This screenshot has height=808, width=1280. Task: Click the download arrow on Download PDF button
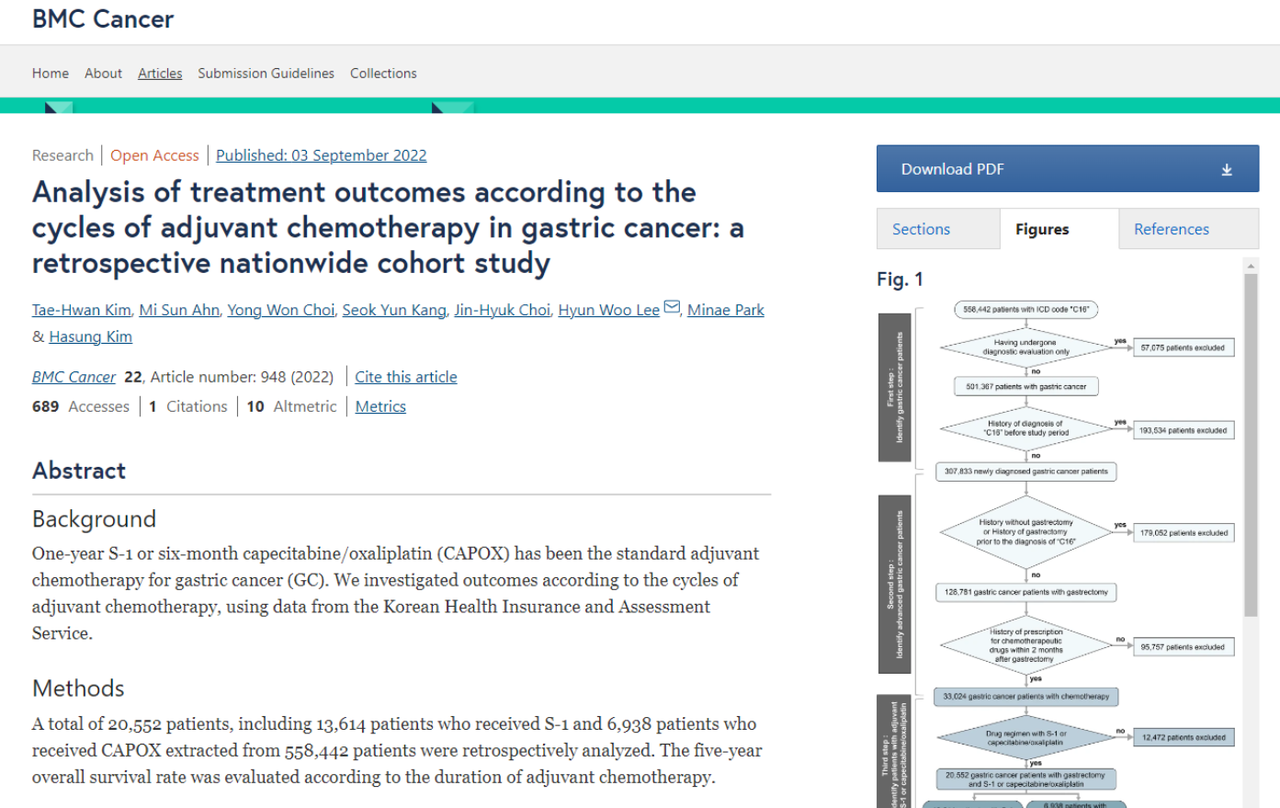coord(1227,168)
